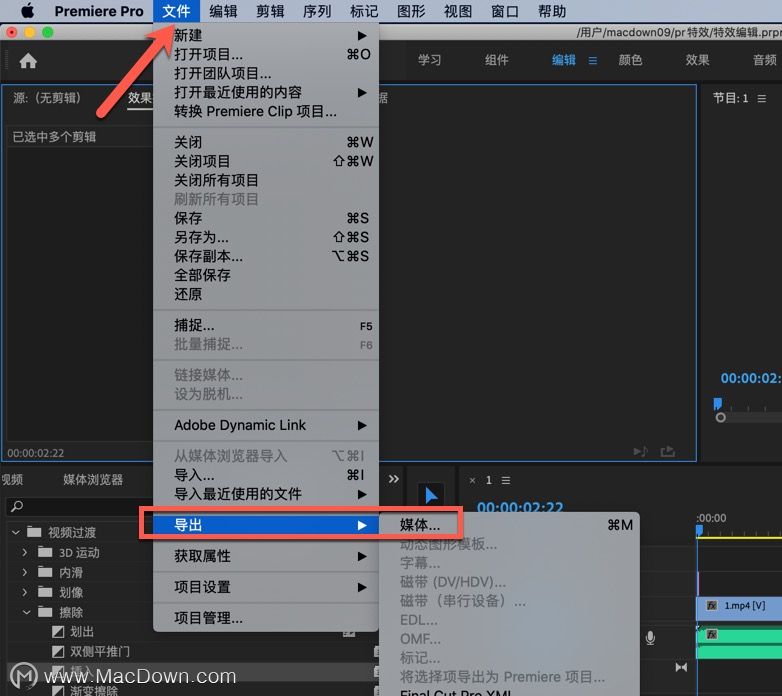Select the Selection arrow tool
The image size is (782, 696).
431,496
